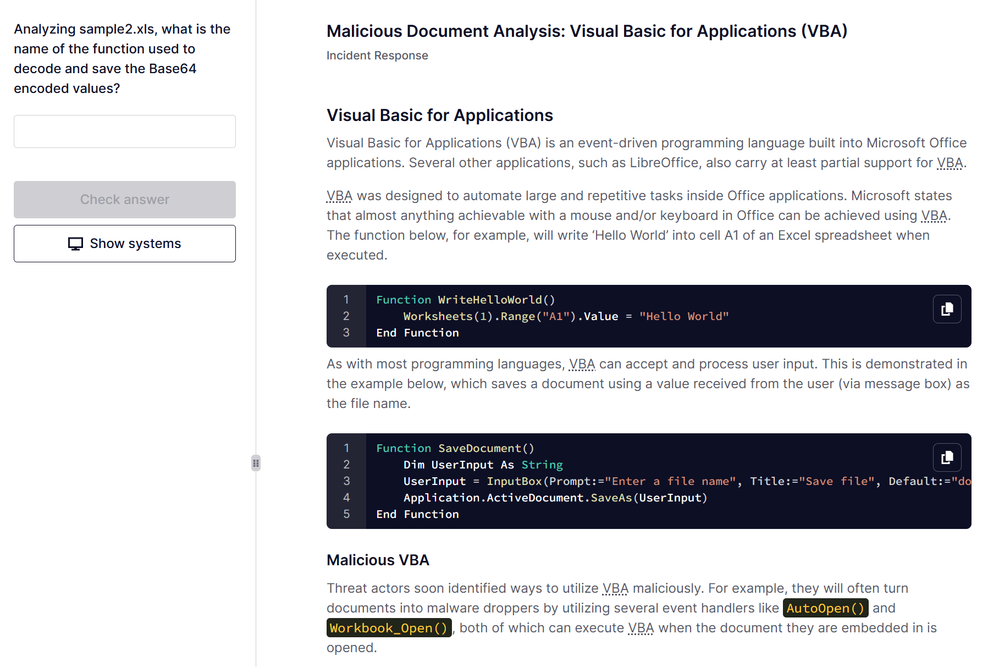Click the Malicious Document Analysis page title
The image size is (999, 667).
587,31
